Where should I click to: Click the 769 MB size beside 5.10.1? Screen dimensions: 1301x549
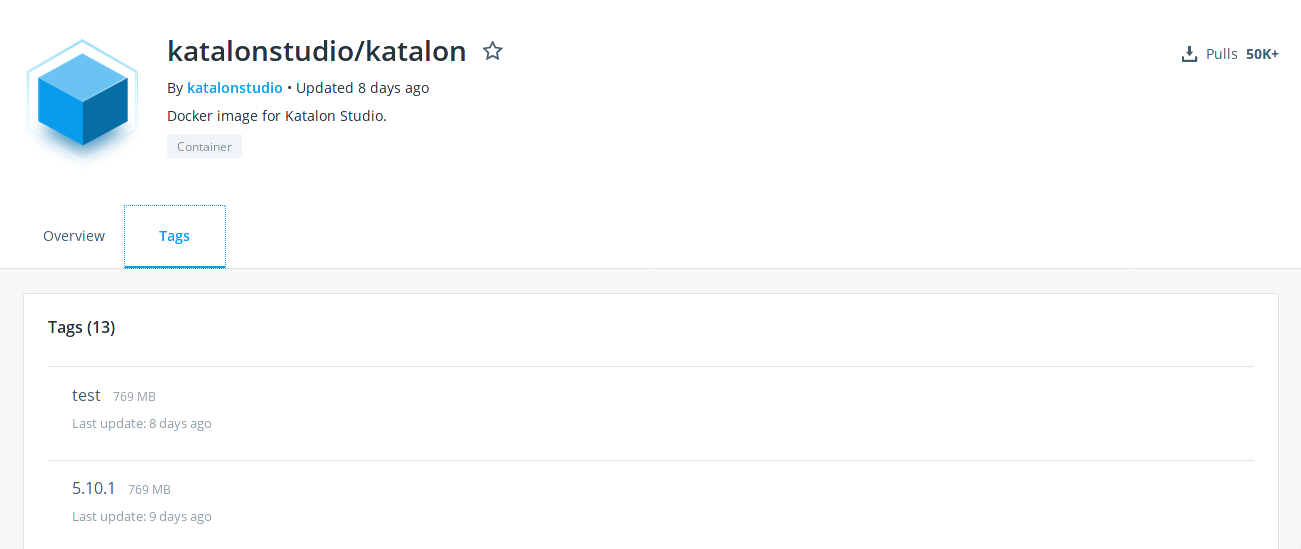149,490
